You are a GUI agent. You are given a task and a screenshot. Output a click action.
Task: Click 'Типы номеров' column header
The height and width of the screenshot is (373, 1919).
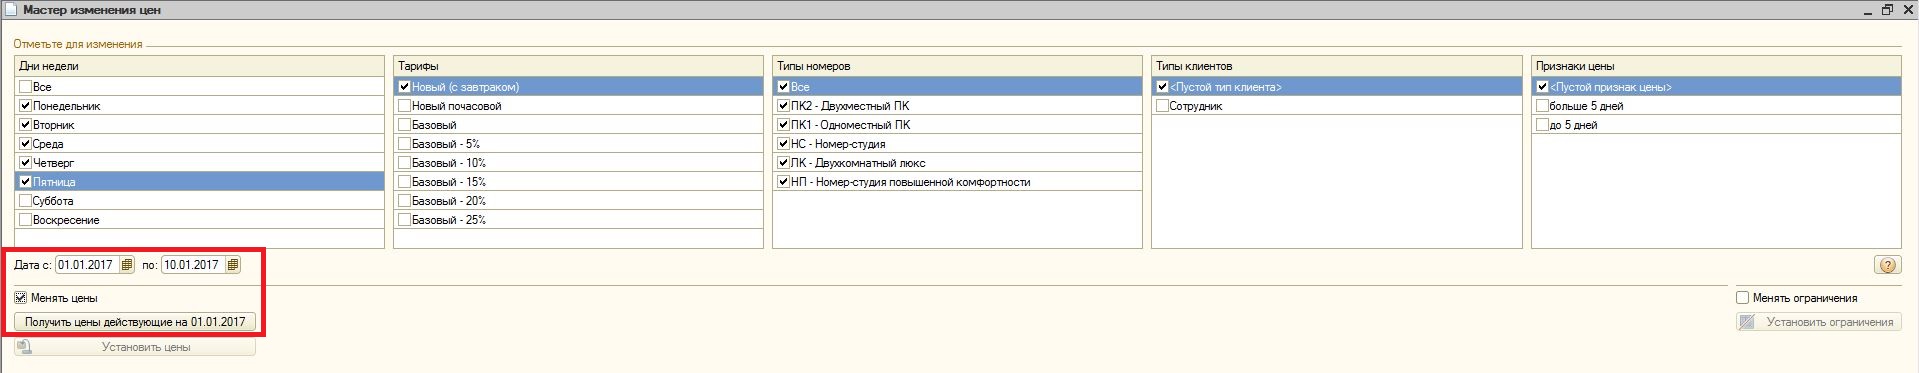point(958,66)
